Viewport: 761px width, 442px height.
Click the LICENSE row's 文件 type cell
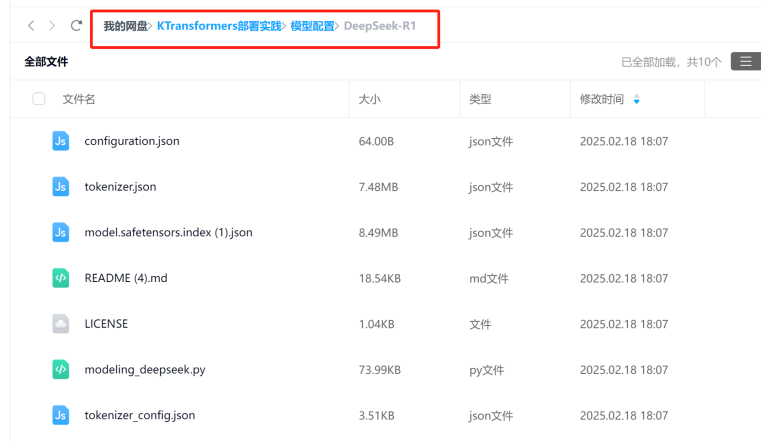(x=480, y=324)
